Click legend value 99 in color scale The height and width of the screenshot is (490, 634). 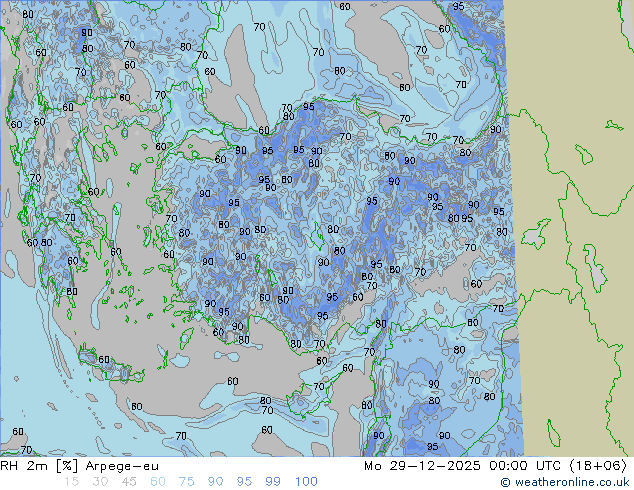273,482
